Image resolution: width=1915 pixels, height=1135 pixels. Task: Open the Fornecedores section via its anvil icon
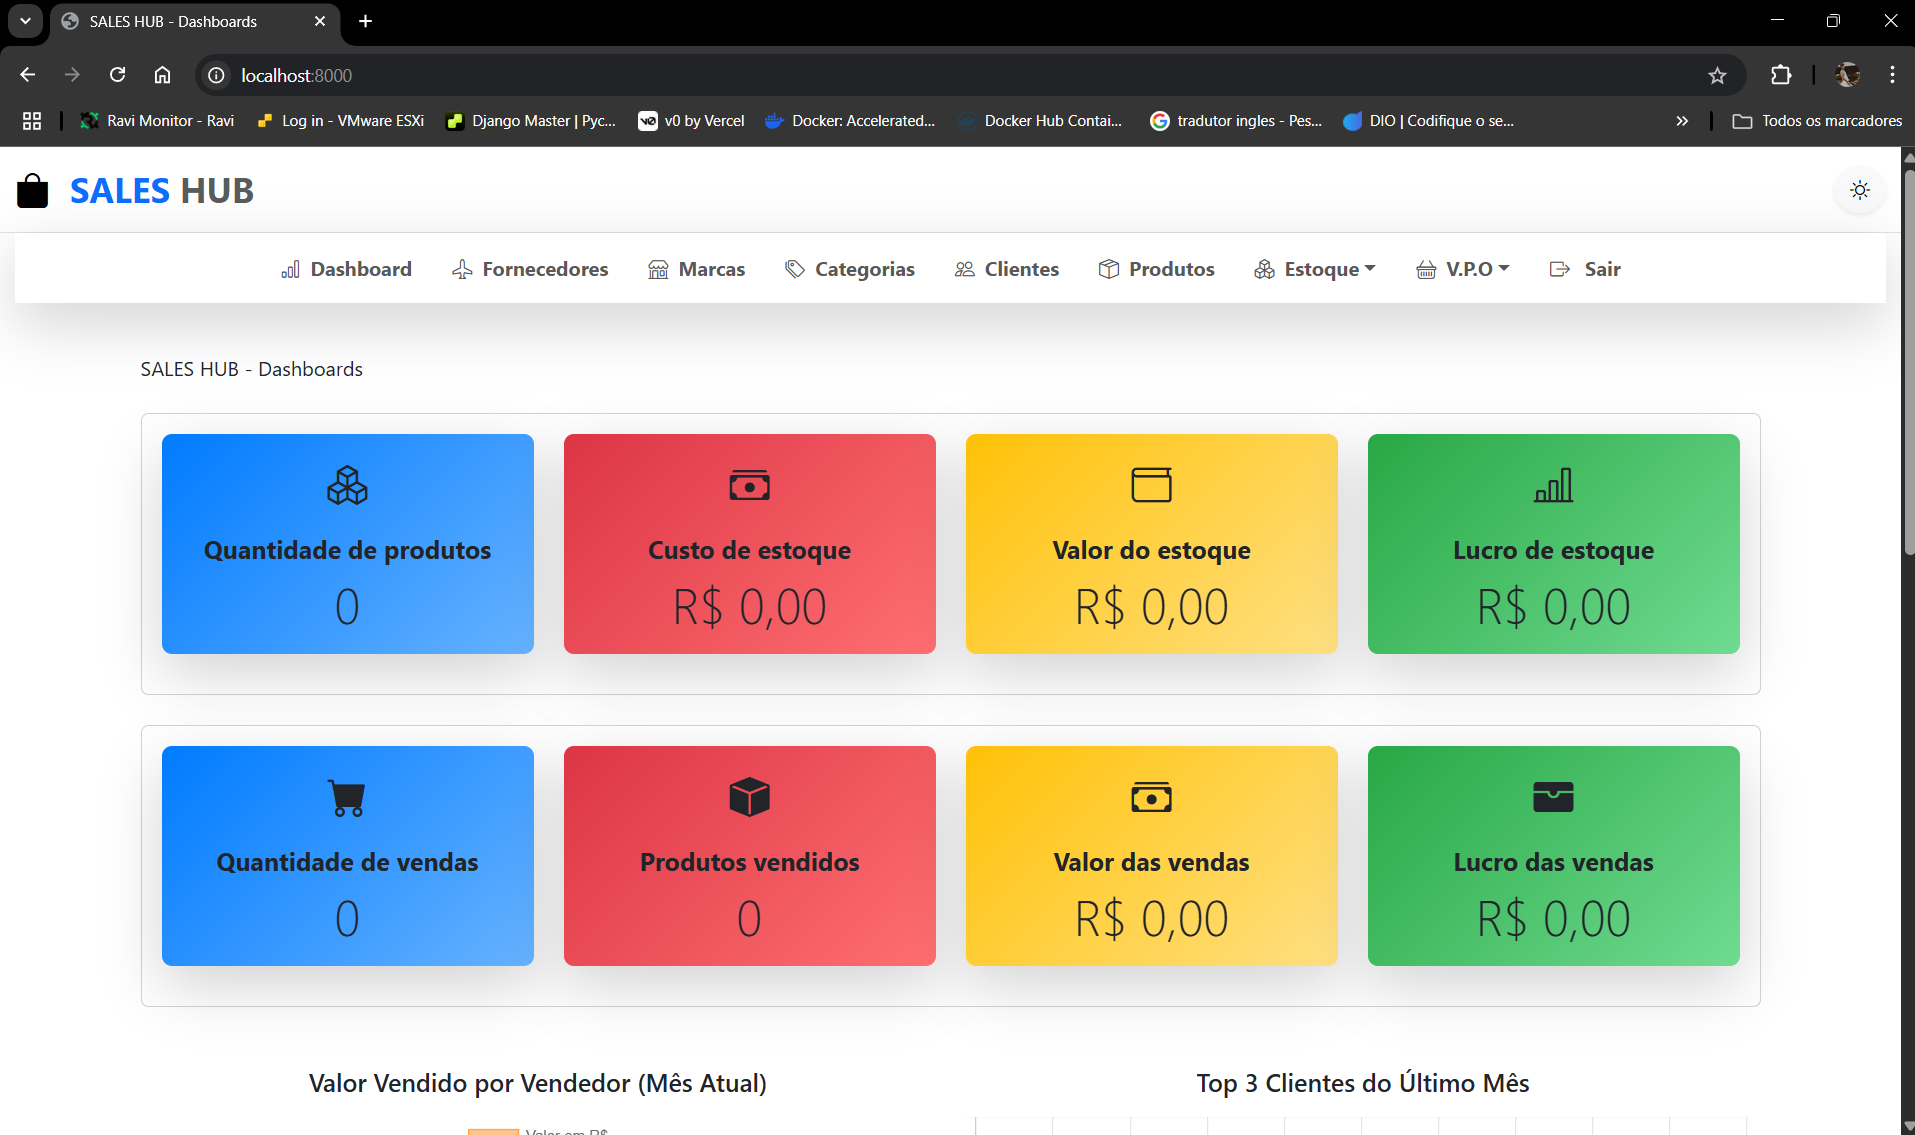(461, 268)
